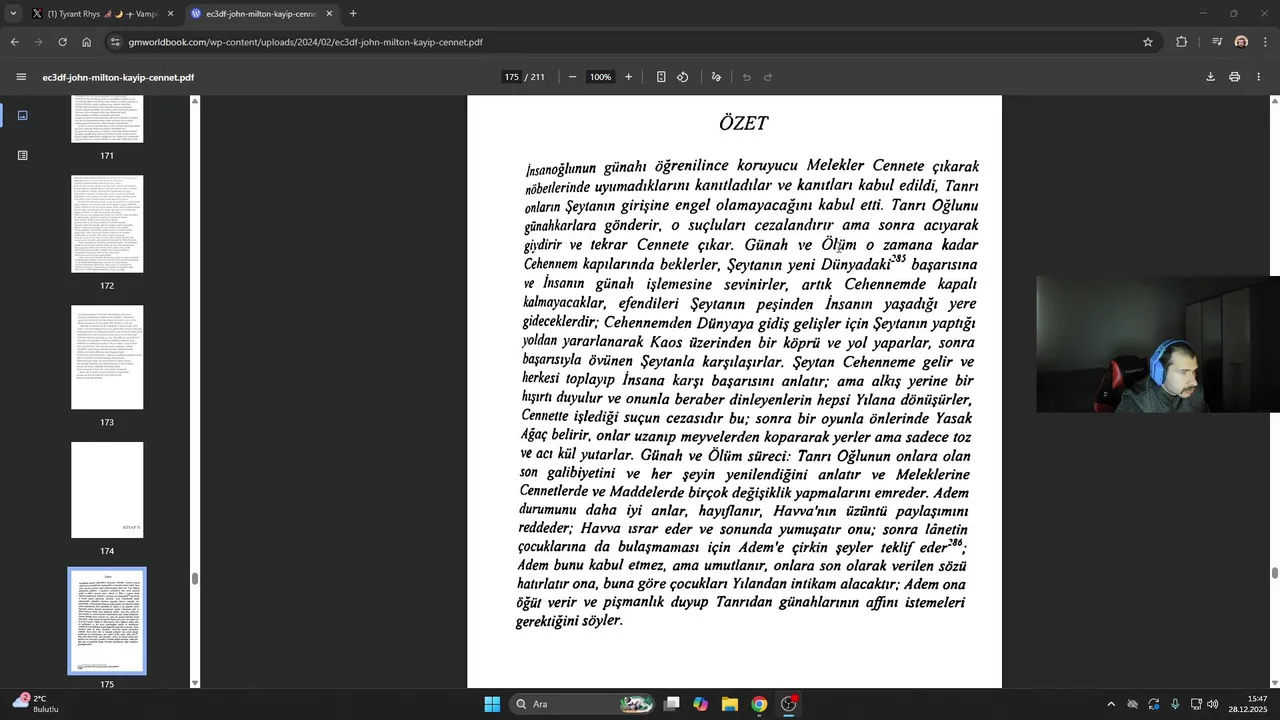View site information icon in address bar
The width and height of the screenshot is (1280, 720).
[x=116, y=42]
